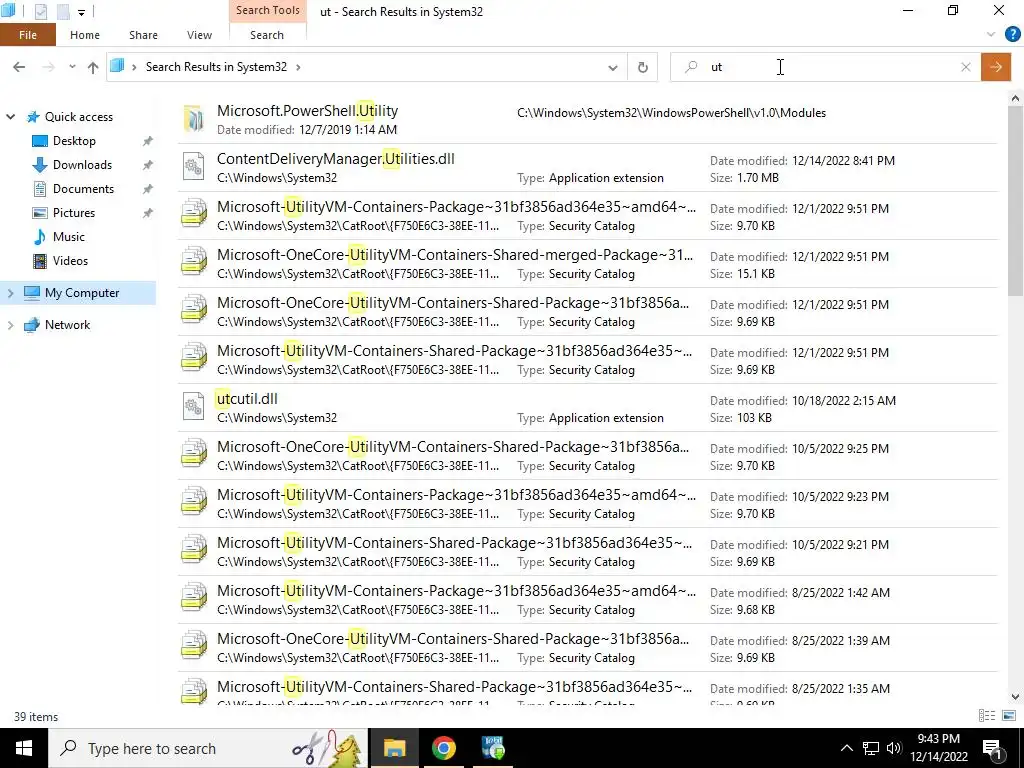The height and width of the screenshot is (768, 1024).
Task: Open the Search ribbon tab
Action: [x=266, y=35]
